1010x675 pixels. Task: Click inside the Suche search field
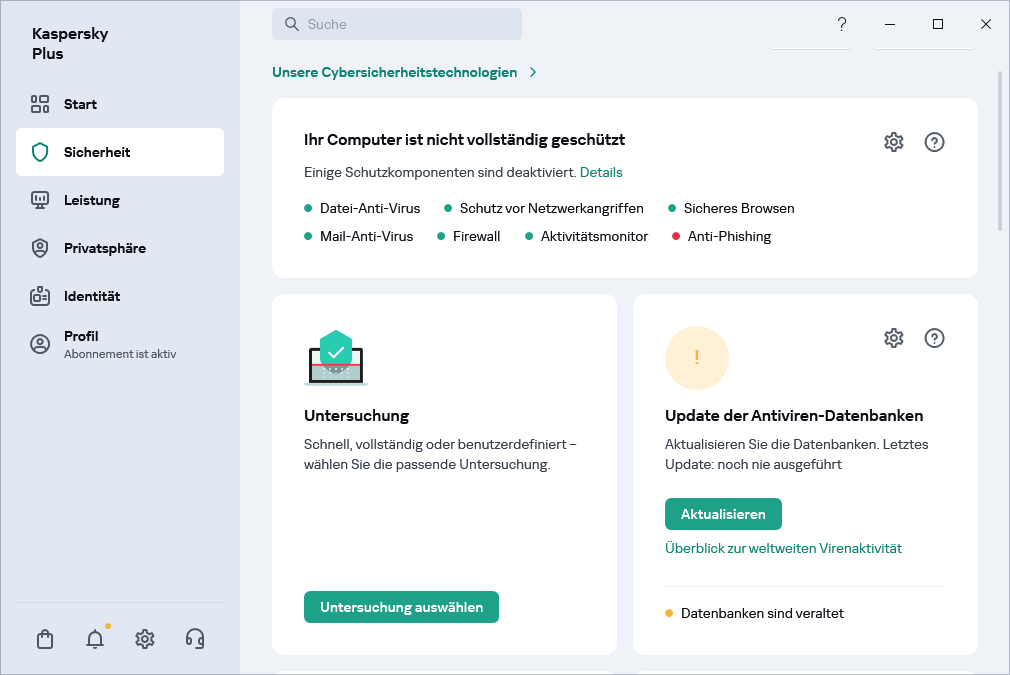pos(397,23)
